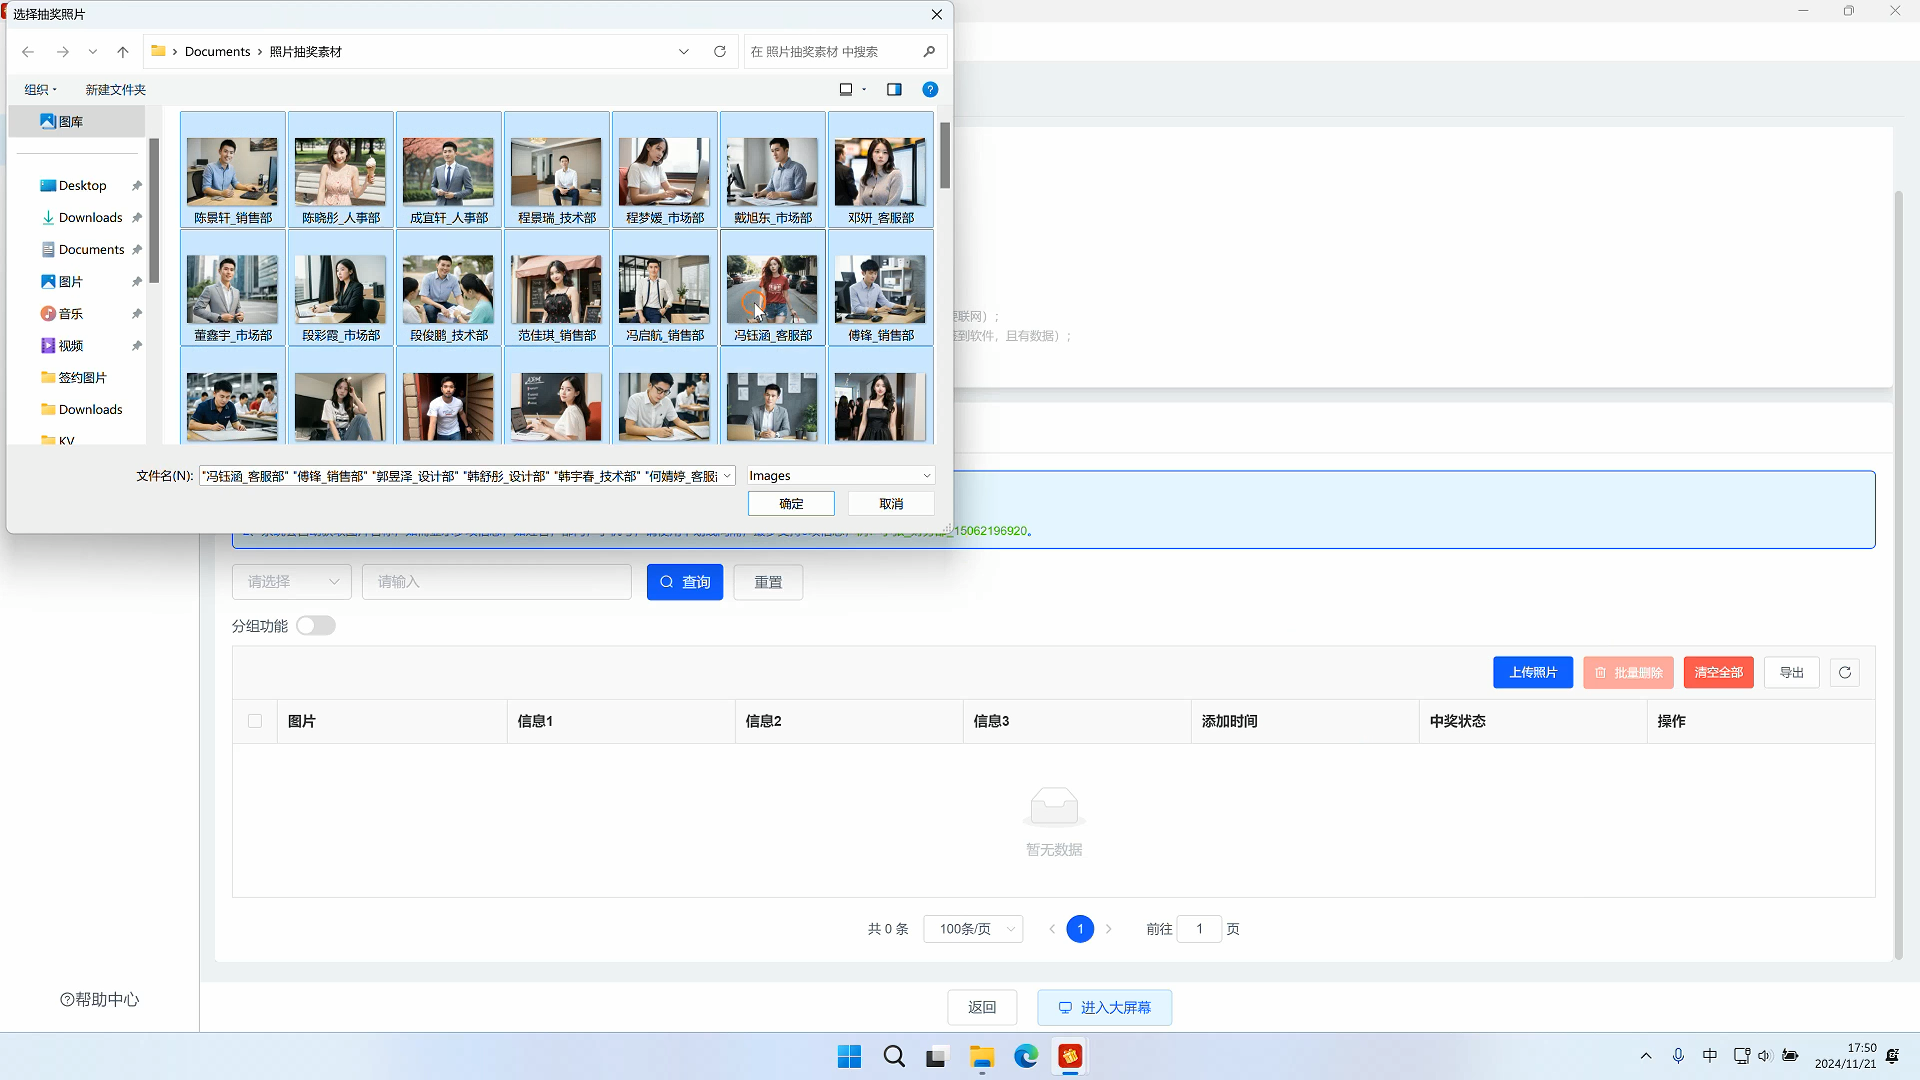Click the 上传照片 button
The width and height of the screenshot is (1920, 1080).
[1532, 673]
